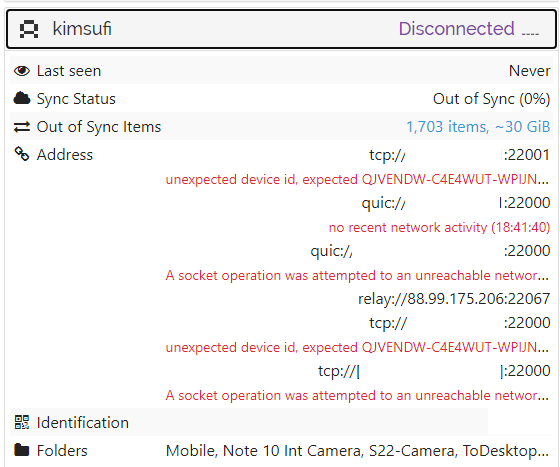Click the shared folders list Mobile, Note 10
Screen dimensions: 560x467
point(357,451)
